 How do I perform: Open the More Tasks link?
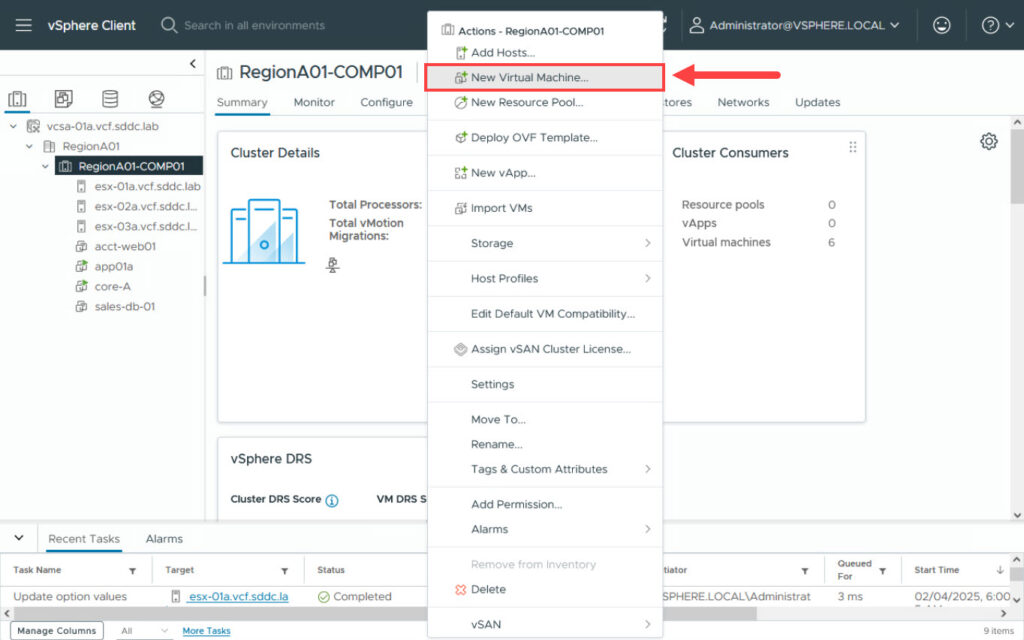coord(206,631)
